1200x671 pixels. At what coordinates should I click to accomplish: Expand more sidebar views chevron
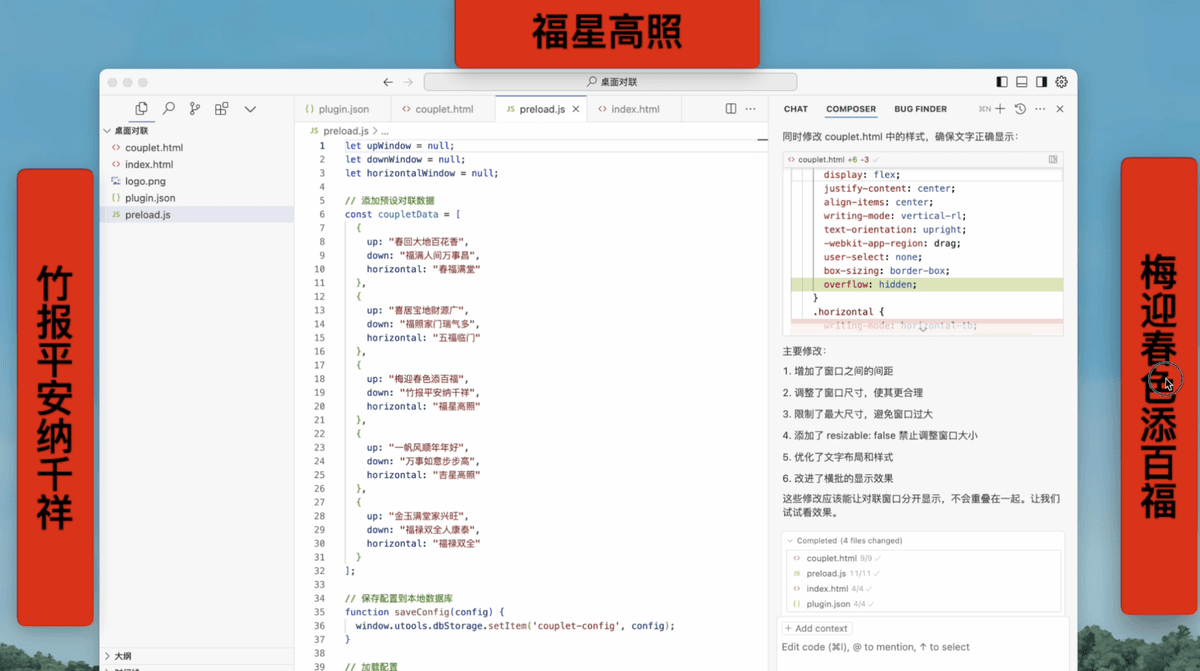click(250, 109)
